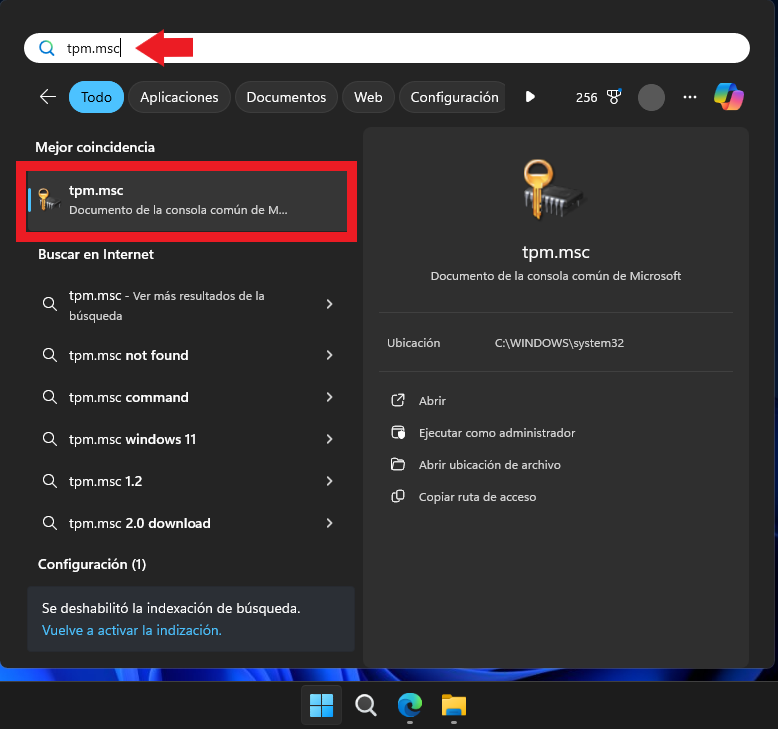Click 'Vuelve a activar la indización' link
The width and height of the screenshot is (778, 729).
pos(131,630)
